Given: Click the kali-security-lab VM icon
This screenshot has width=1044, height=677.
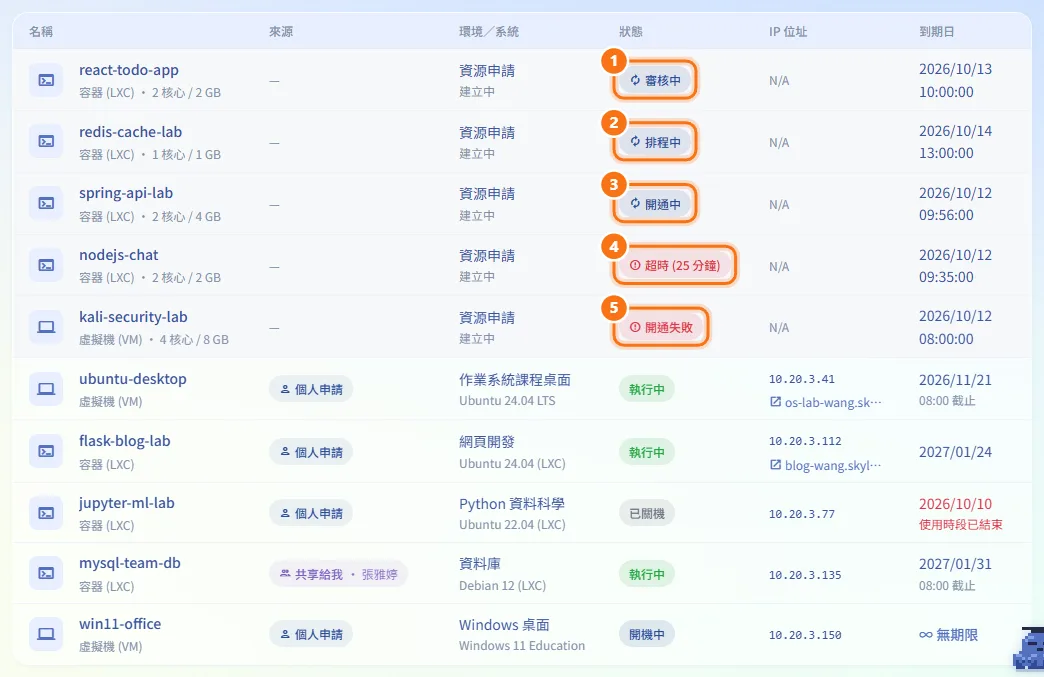Looking at the screenshot, I should [x=46, y=328].
